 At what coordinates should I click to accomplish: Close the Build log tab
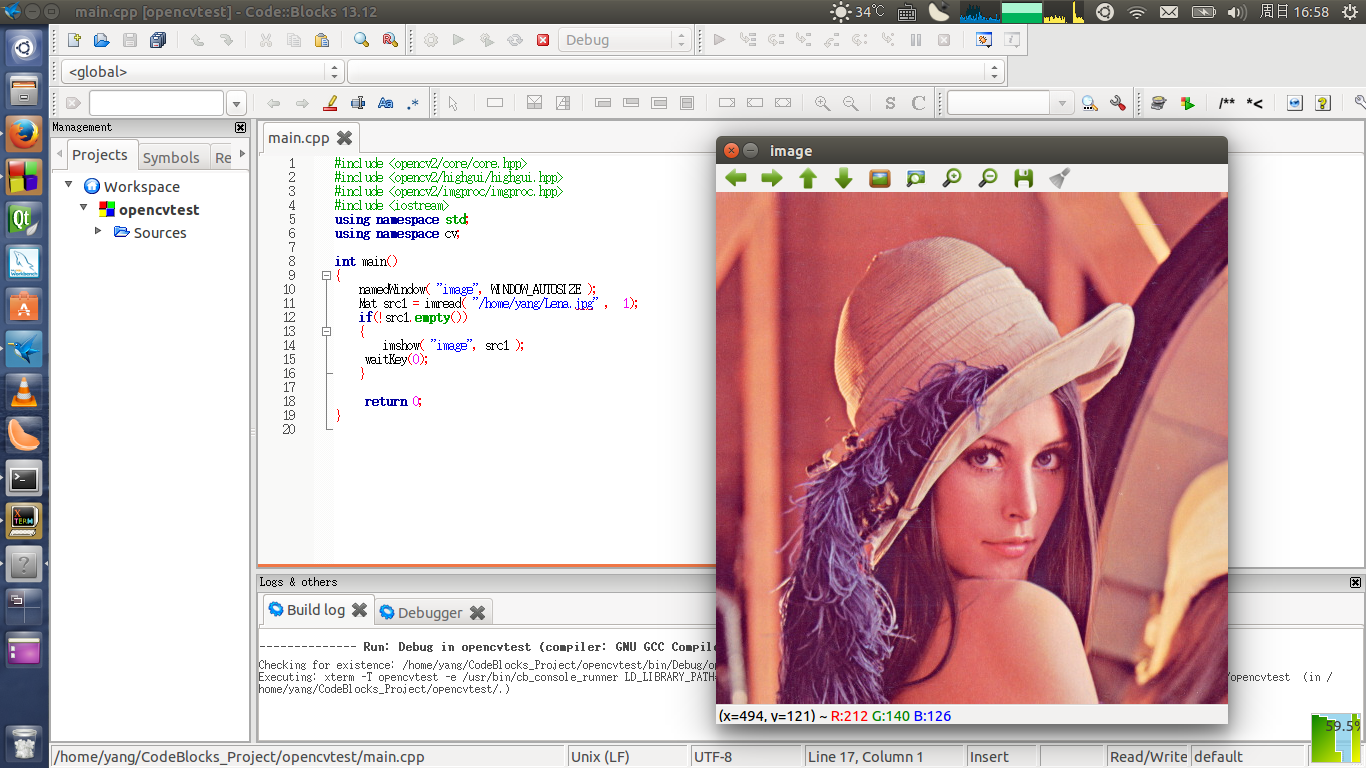[360, 609]
